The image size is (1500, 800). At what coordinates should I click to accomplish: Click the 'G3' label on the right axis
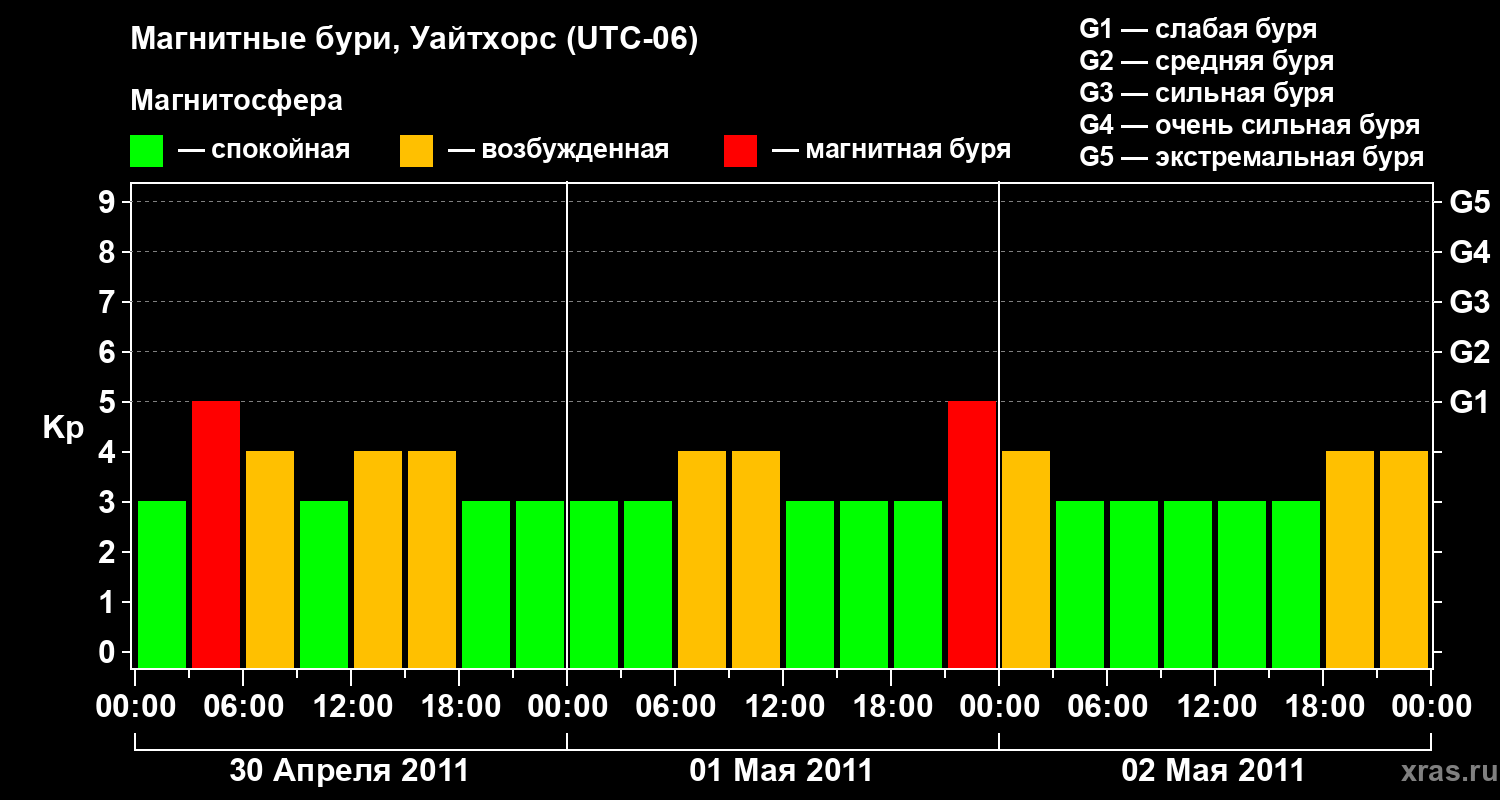[x=1470, y=302]
